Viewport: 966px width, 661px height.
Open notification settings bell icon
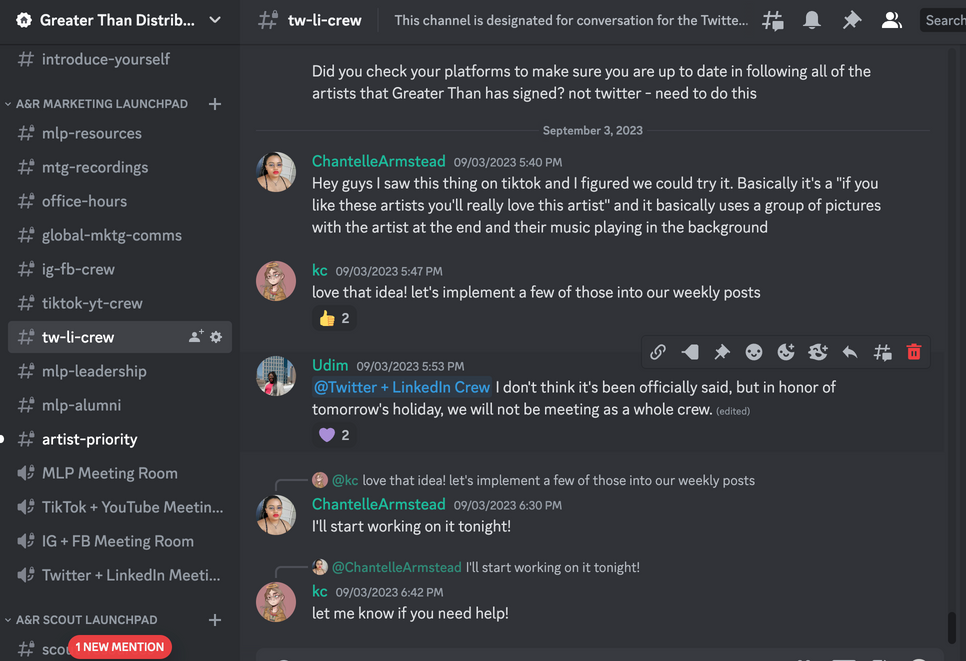[812, 20]
